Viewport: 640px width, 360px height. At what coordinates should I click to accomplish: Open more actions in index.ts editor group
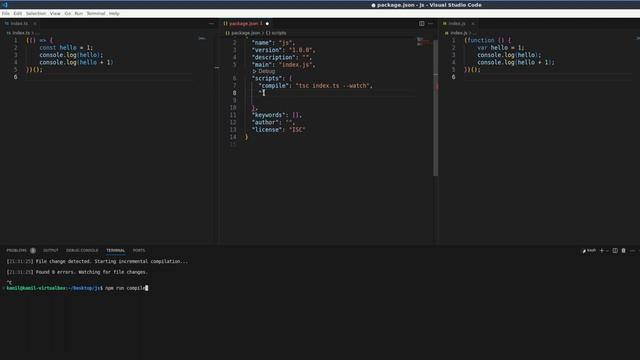point(211,24)
